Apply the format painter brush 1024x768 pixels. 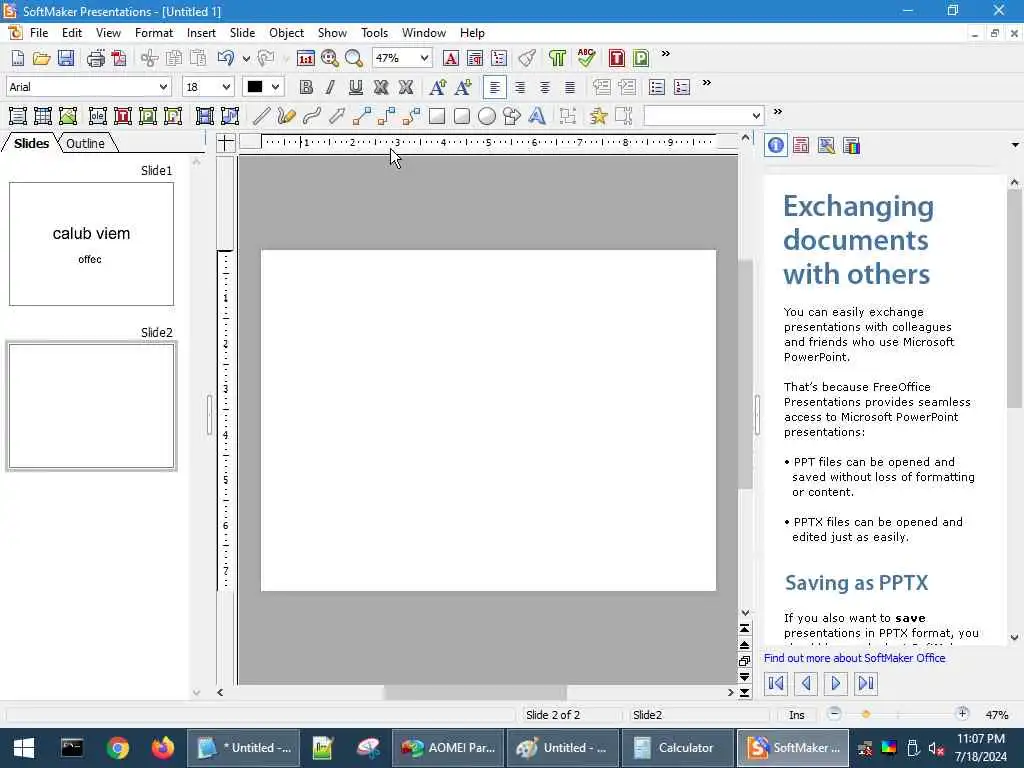(527, 58)
